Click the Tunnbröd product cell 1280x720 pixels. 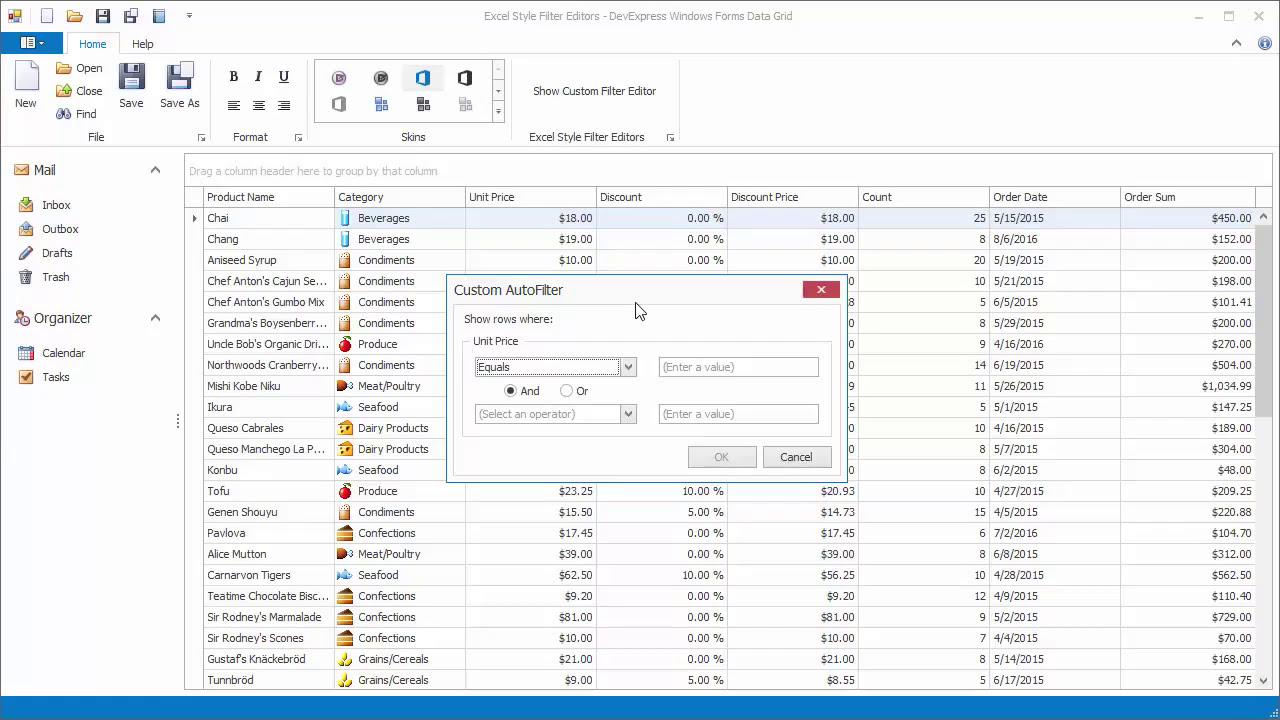[268, 680]
